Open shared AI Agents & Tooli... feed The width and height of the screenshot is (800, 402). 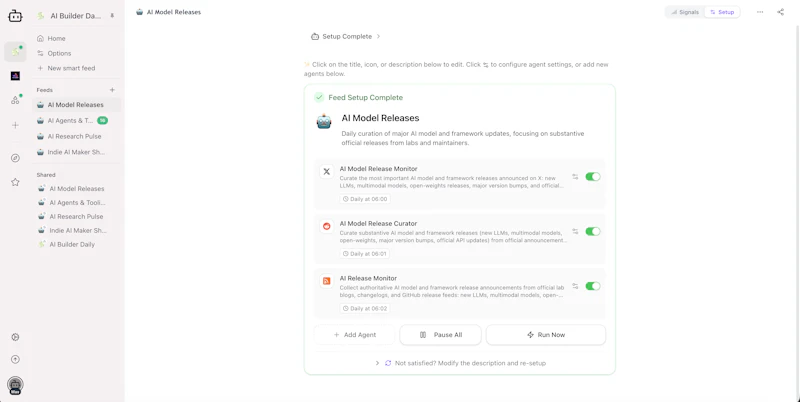(77, 203)
